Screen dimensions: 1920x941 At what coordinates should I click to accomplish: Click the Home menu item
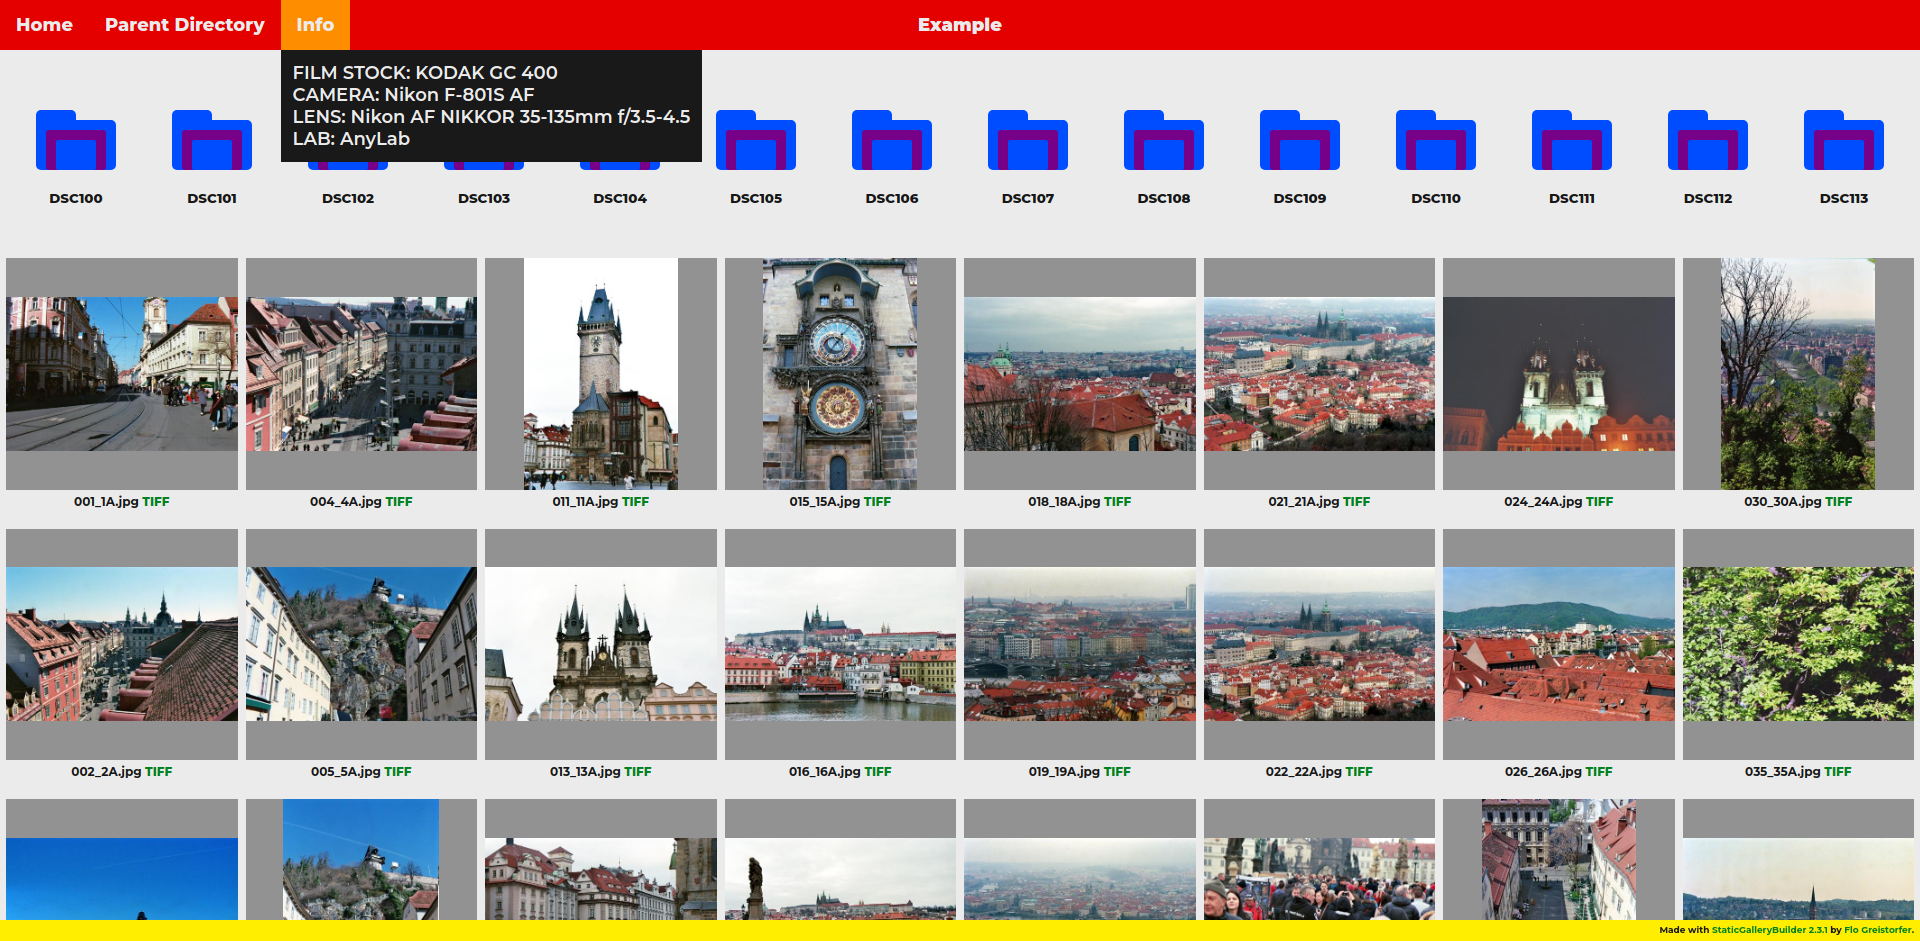tap(44, 25)
